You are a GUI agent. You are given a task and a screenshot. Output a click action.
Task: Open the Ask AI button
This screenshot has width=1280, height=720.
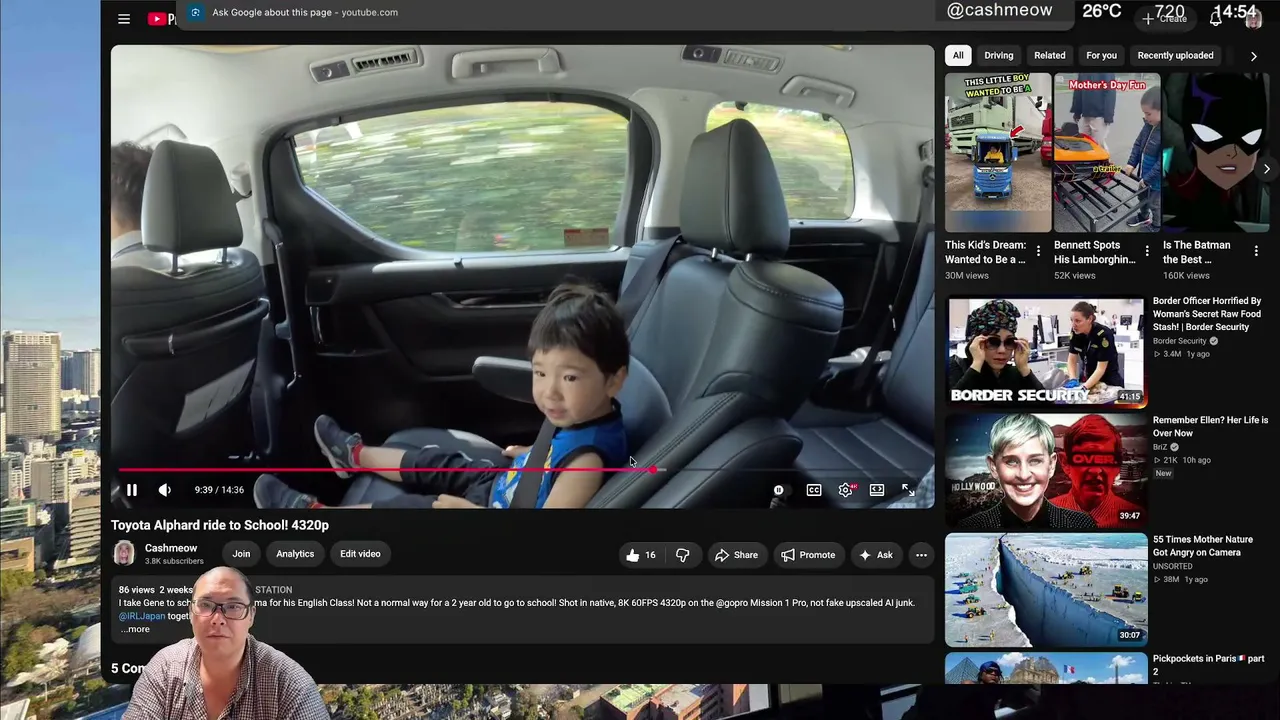[x=875, y=555]
